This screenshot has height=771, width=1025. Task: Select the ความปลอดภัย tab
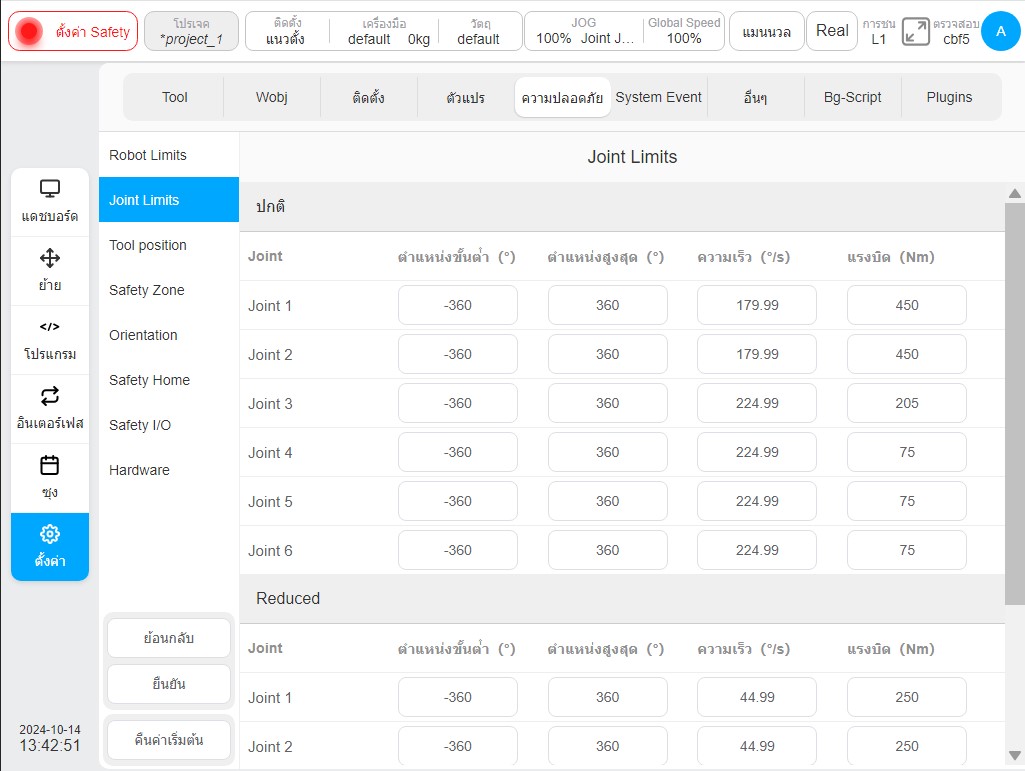pyautogui.click(x=562, y=97)
